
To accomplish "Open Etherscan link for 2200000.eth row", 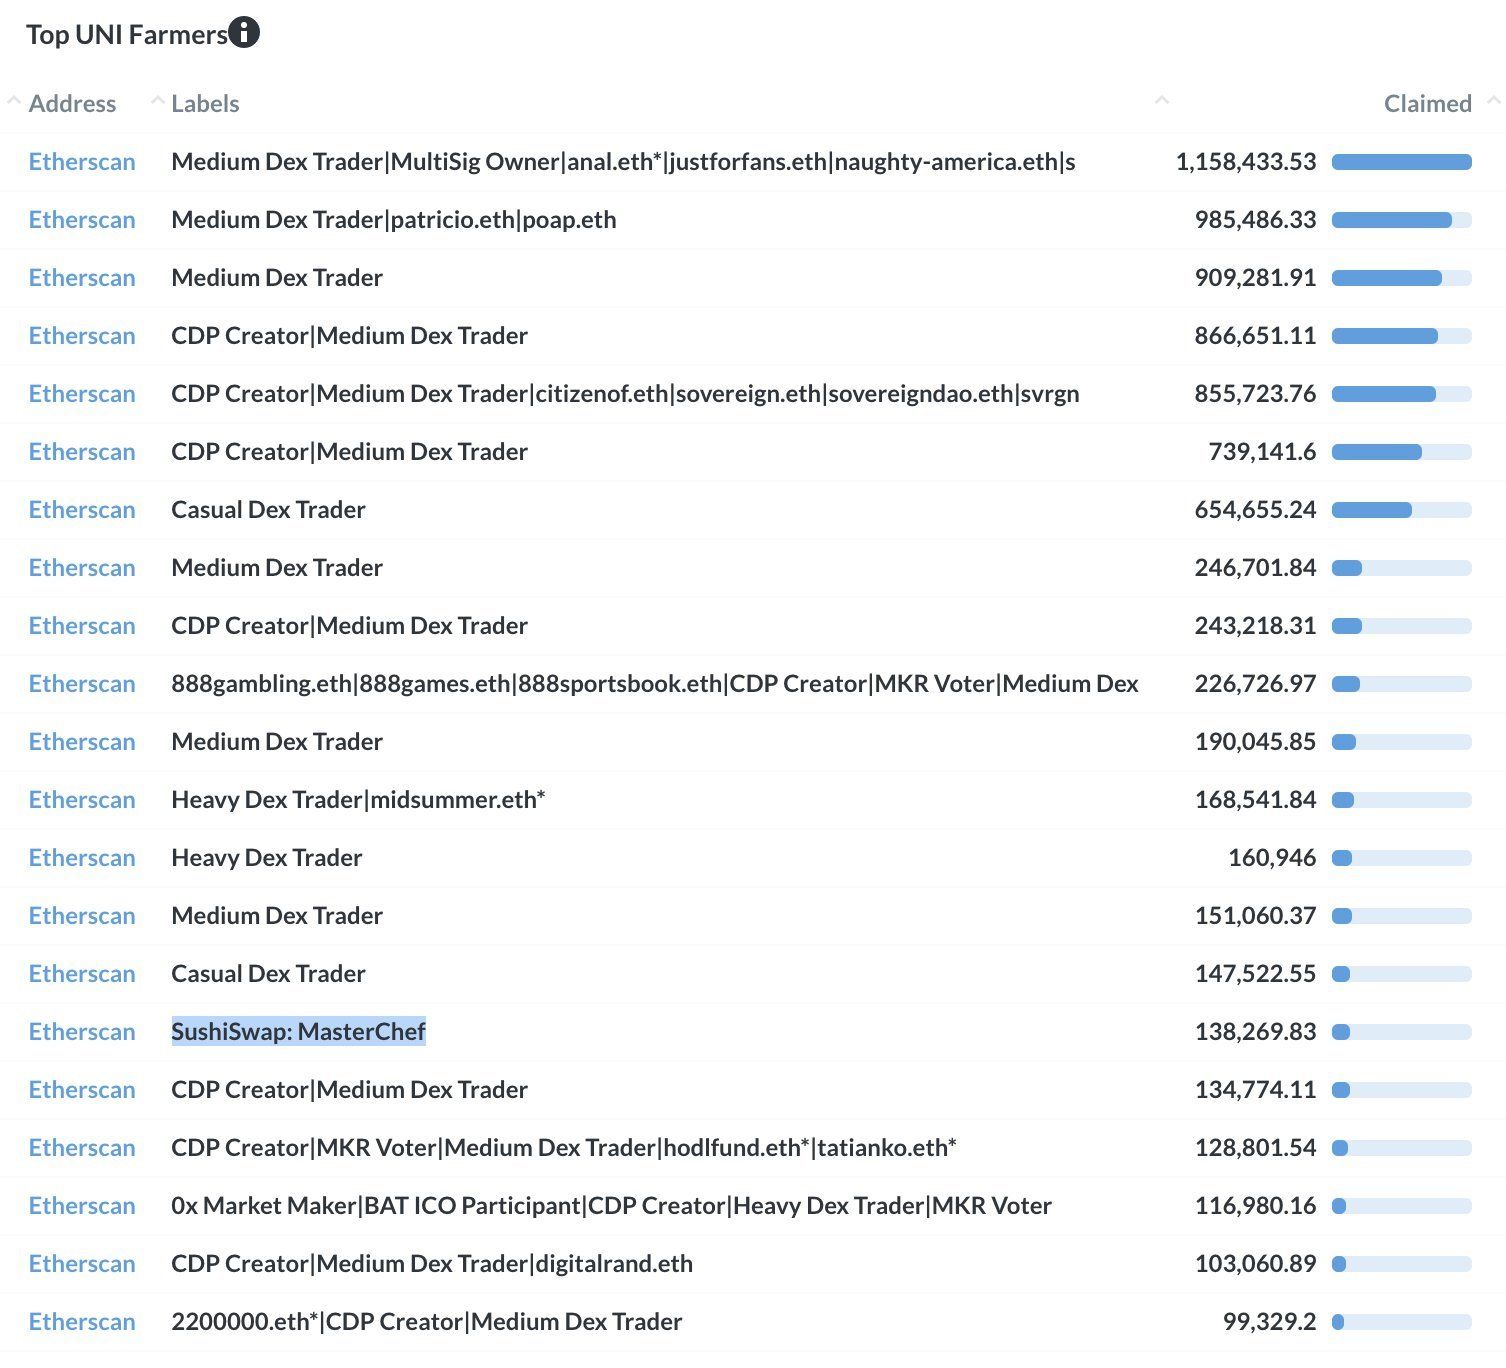I will [x=82, y=1322].
